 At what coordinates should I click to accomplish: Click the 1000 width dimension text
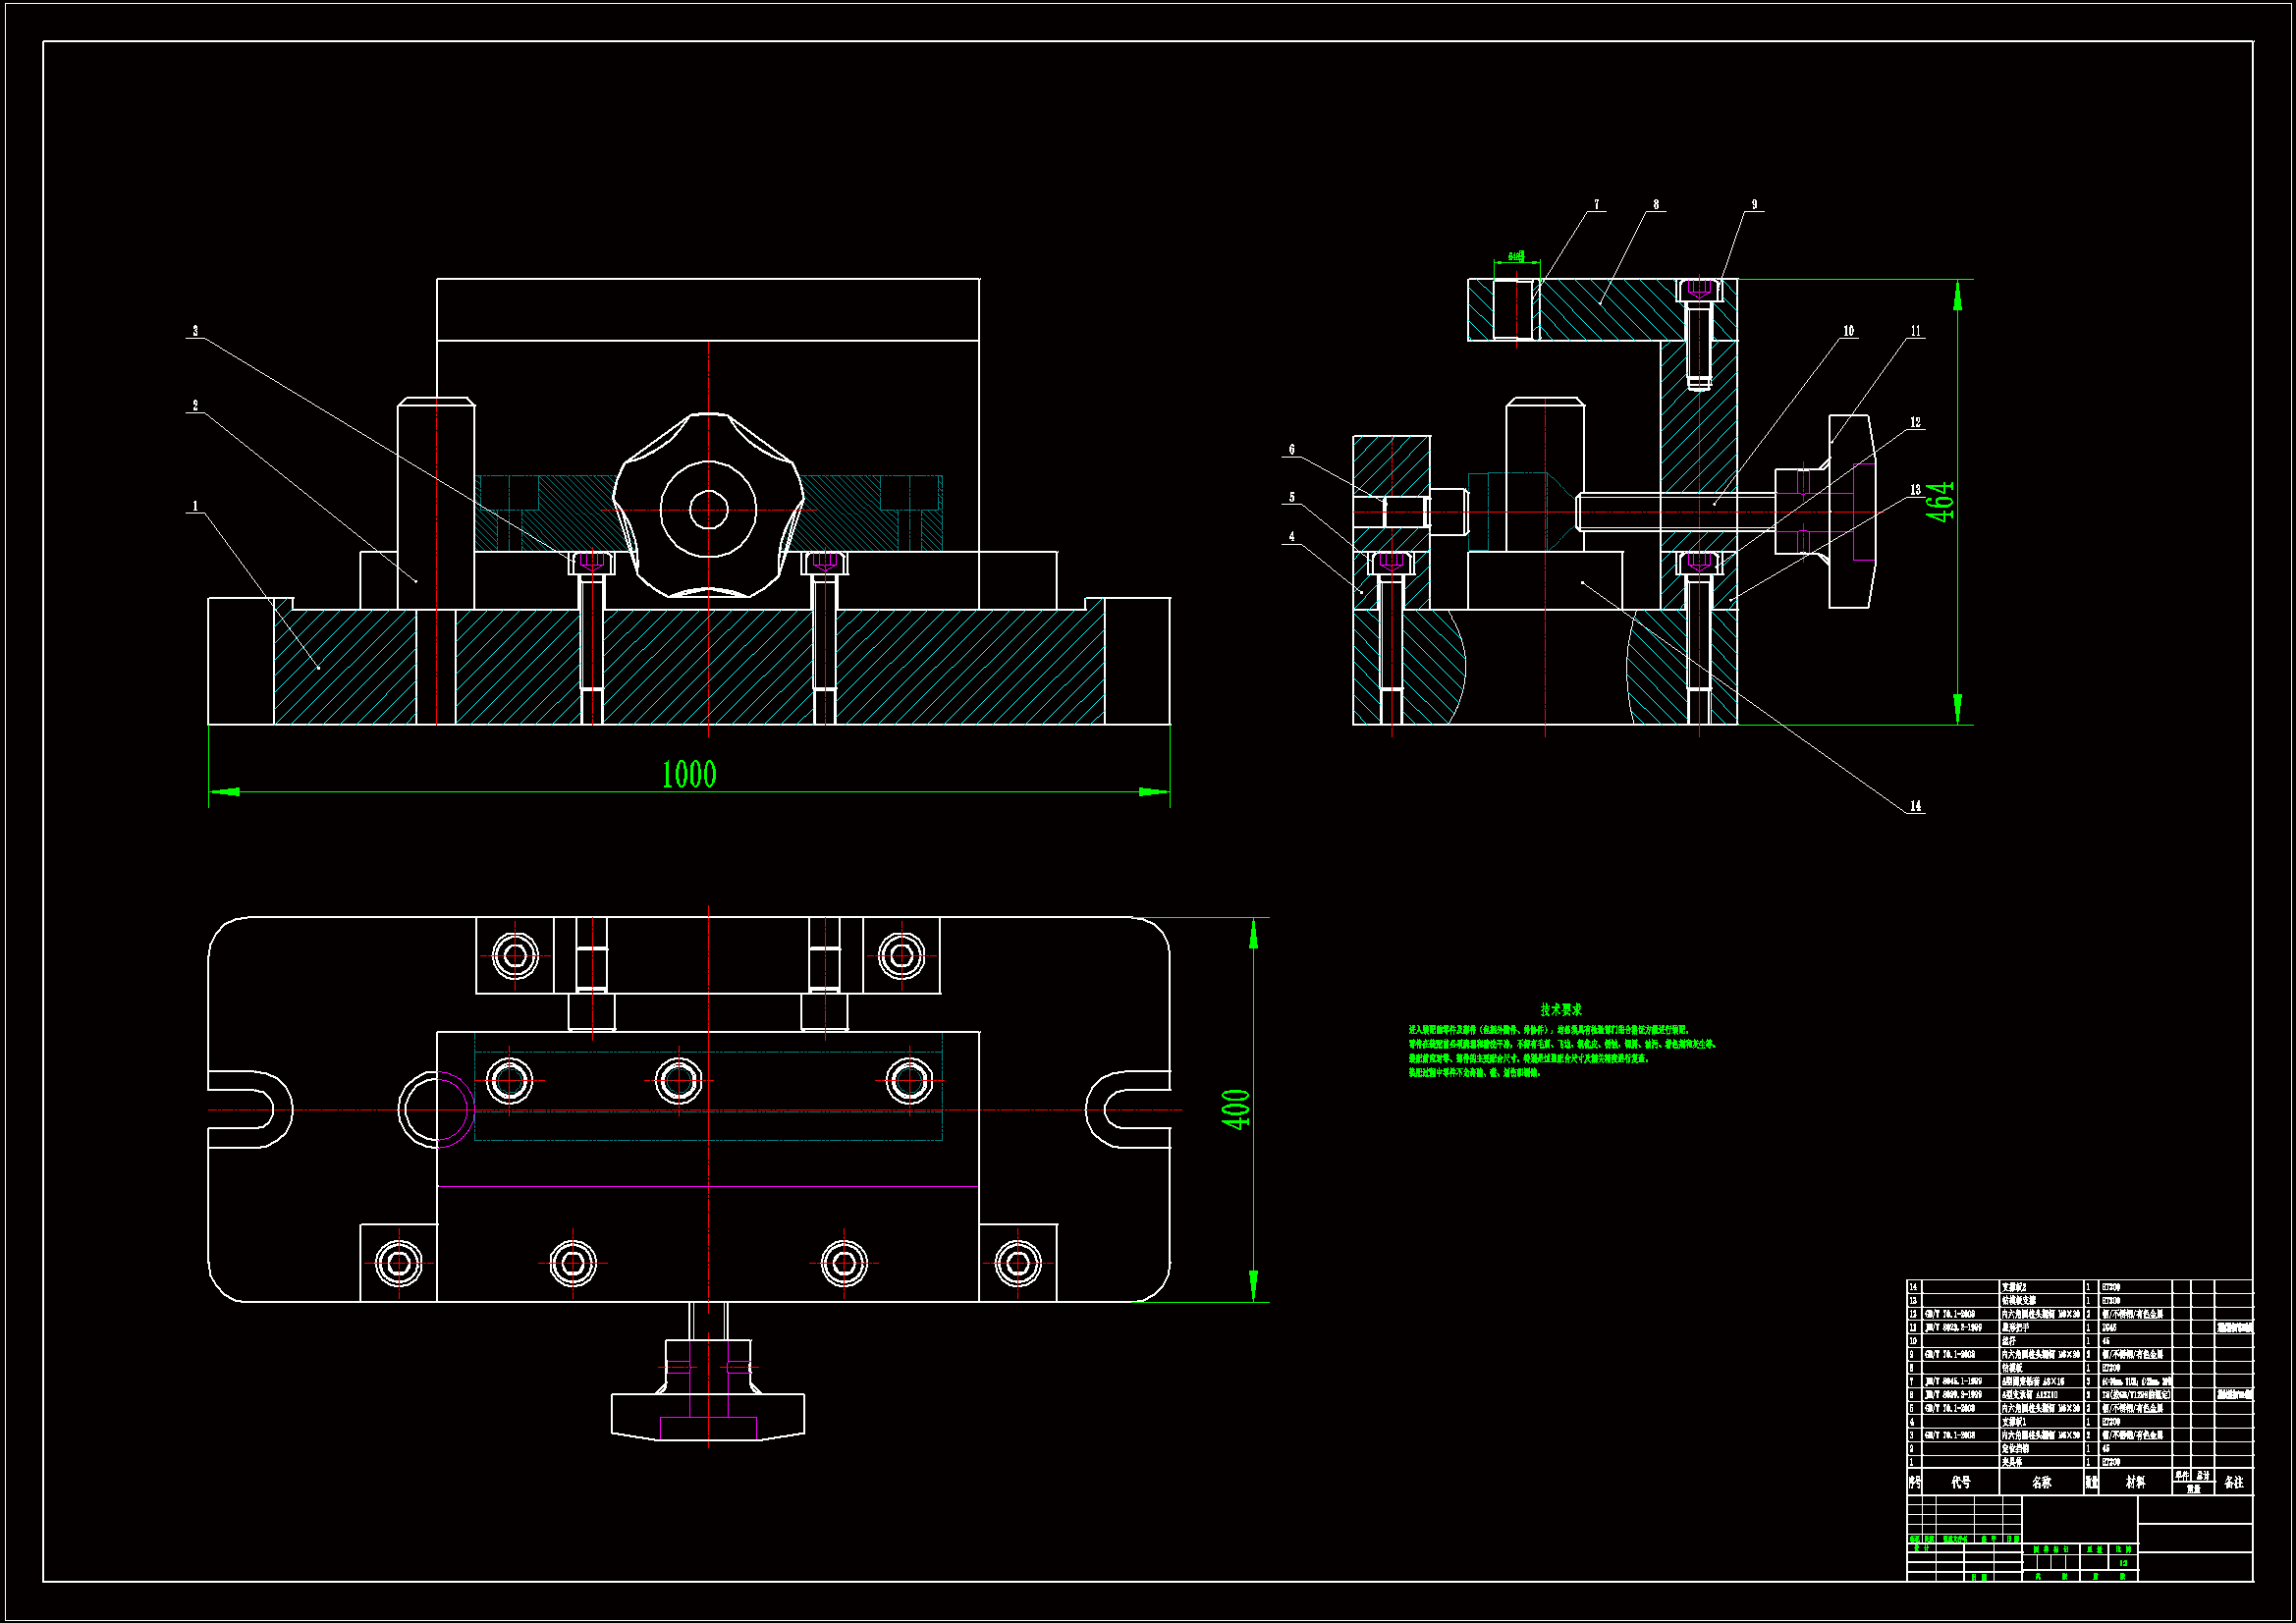(689, 774)
